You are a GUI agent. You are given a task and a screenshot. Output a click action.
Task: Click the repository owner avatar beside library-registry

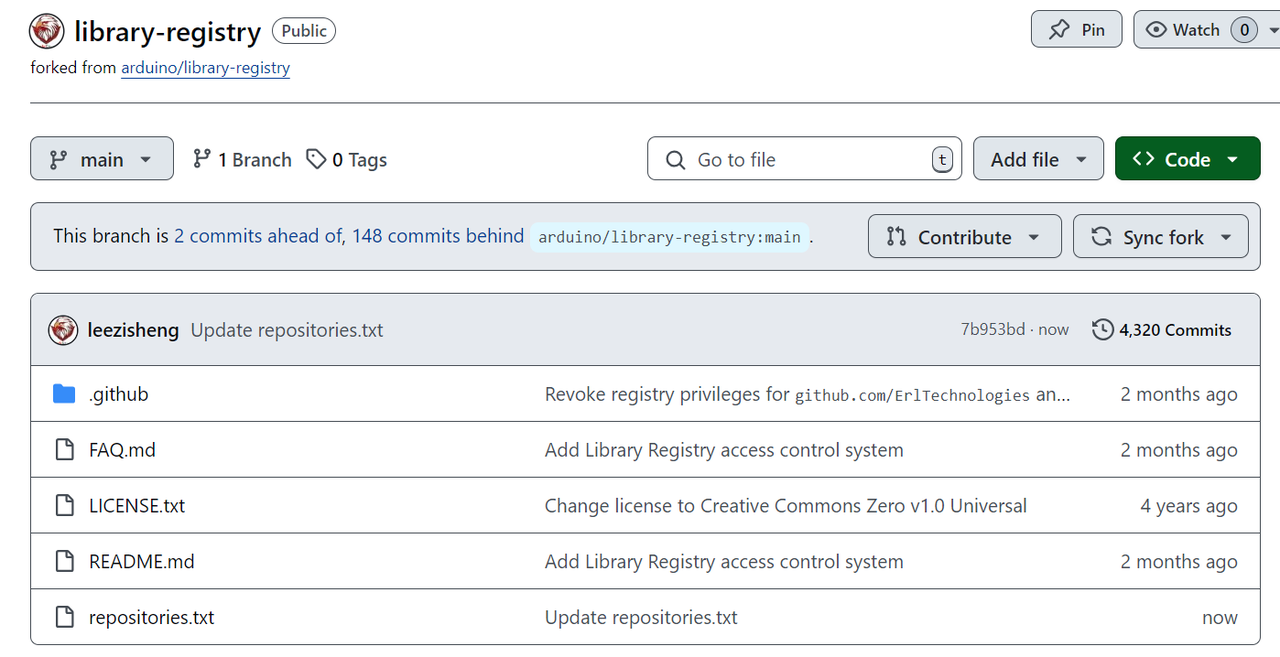[47, 32]
